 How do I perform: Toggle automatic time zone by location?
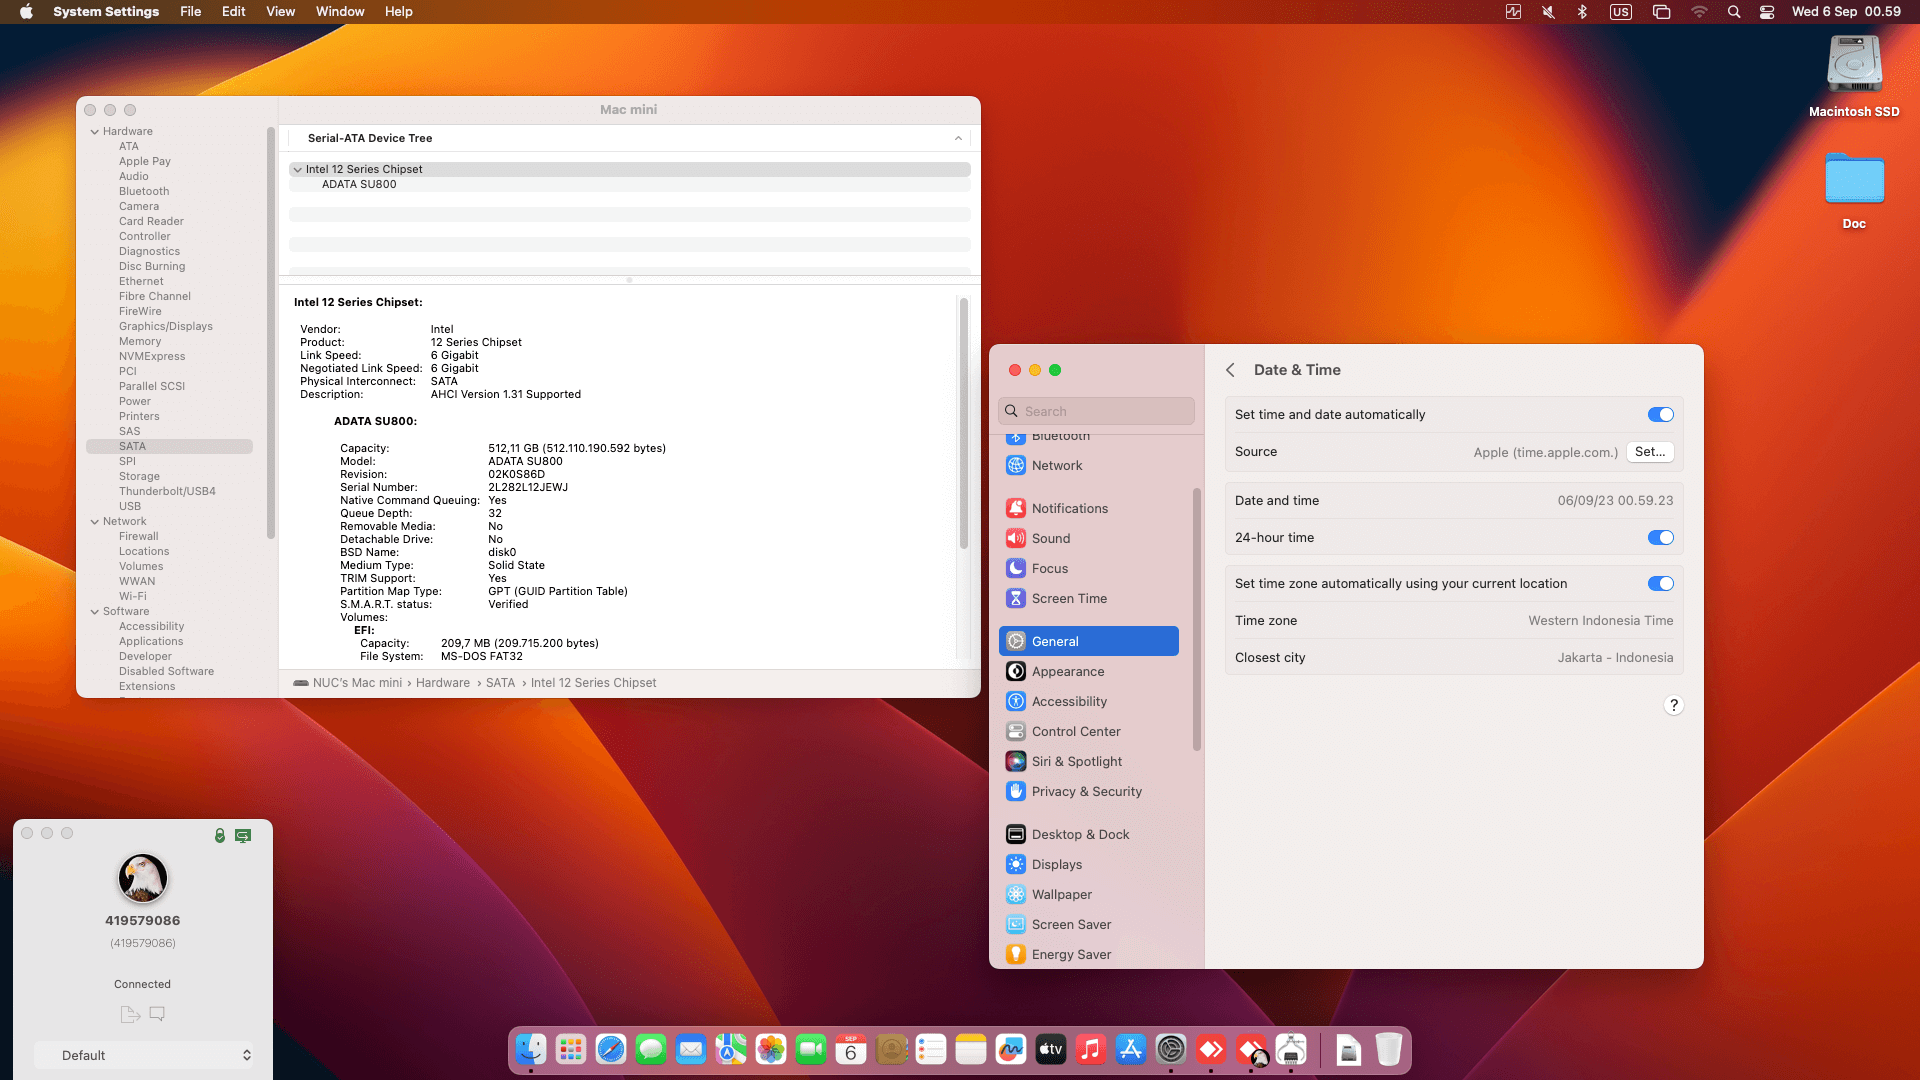[1660, 584]
